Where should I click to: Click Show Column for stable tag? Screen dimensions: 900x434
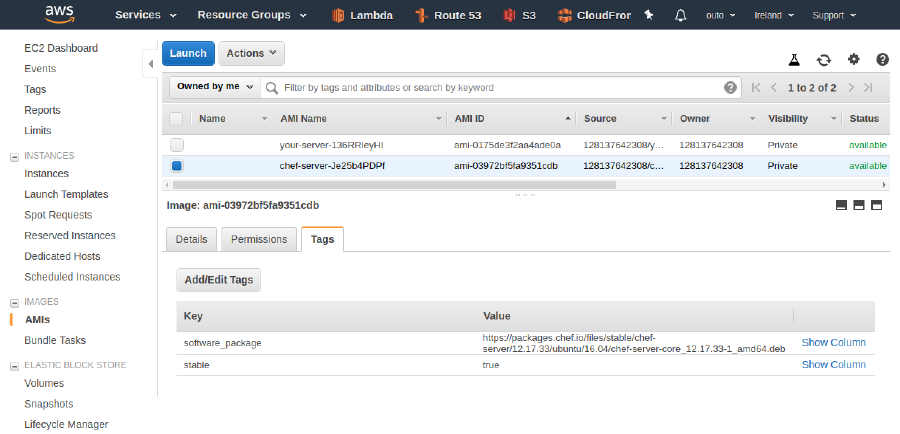833,365
